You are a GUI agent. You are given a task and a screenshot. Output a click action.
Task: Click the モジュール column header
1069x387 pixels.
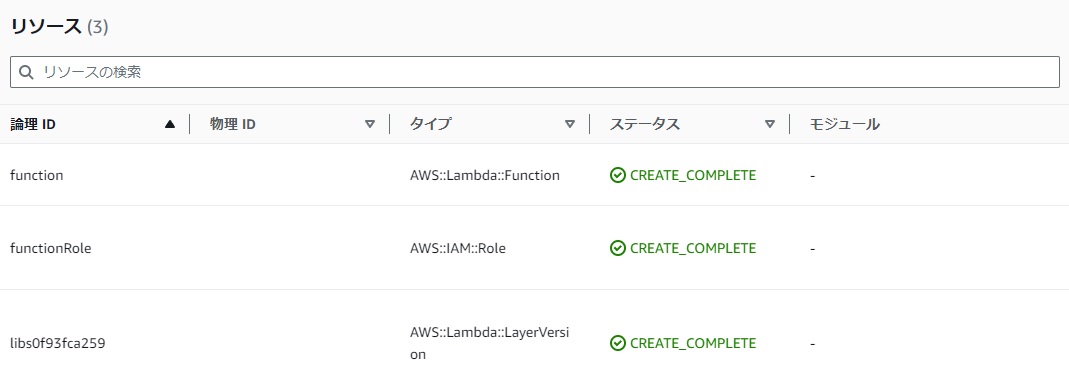844,124
